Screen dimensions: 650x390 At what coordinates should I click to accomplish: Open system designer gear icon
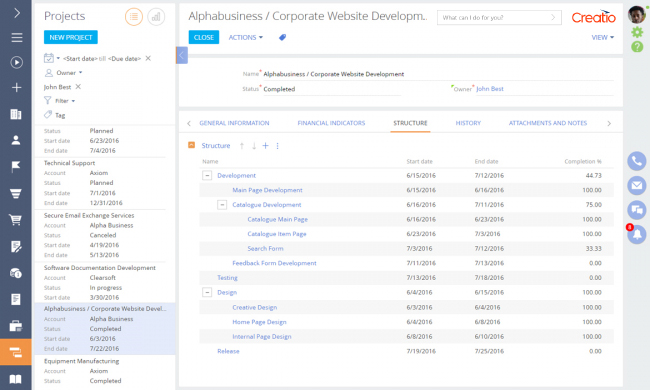pyautogui.click(x=637, y=32)
